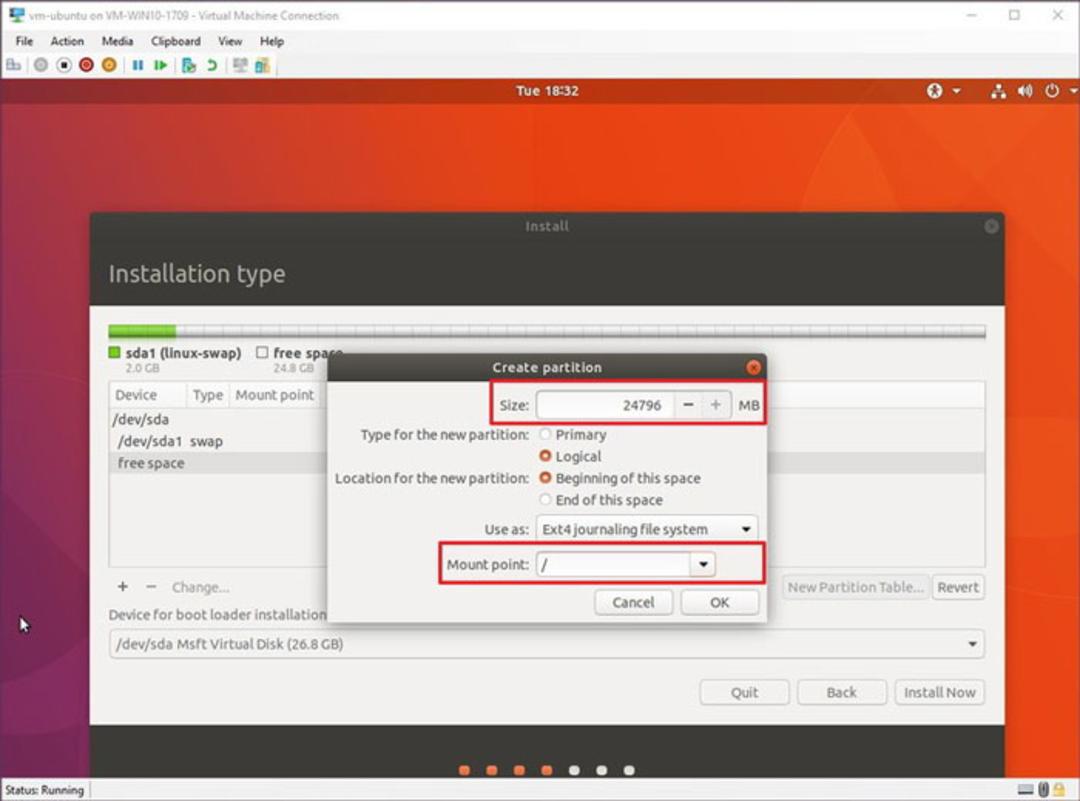Open the Help menu
Viewport: 1080px width, 801px height.
(x=271, y=41)
